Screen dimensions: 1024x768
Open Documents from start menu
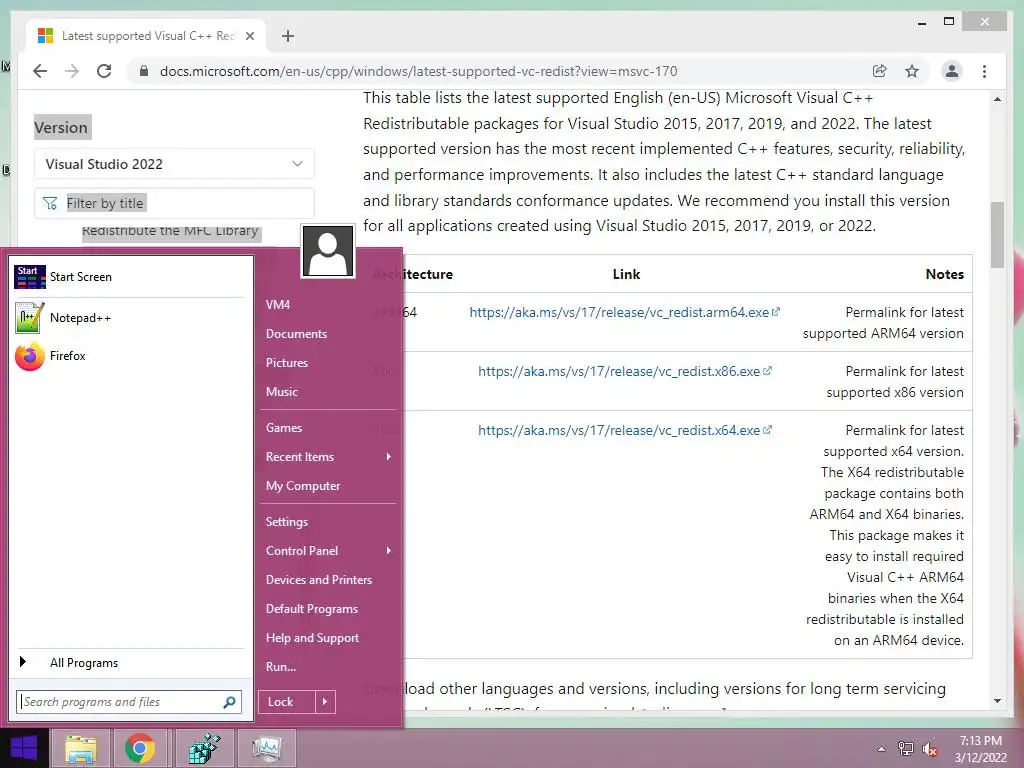pyautogui.click(x=296, y=334)
